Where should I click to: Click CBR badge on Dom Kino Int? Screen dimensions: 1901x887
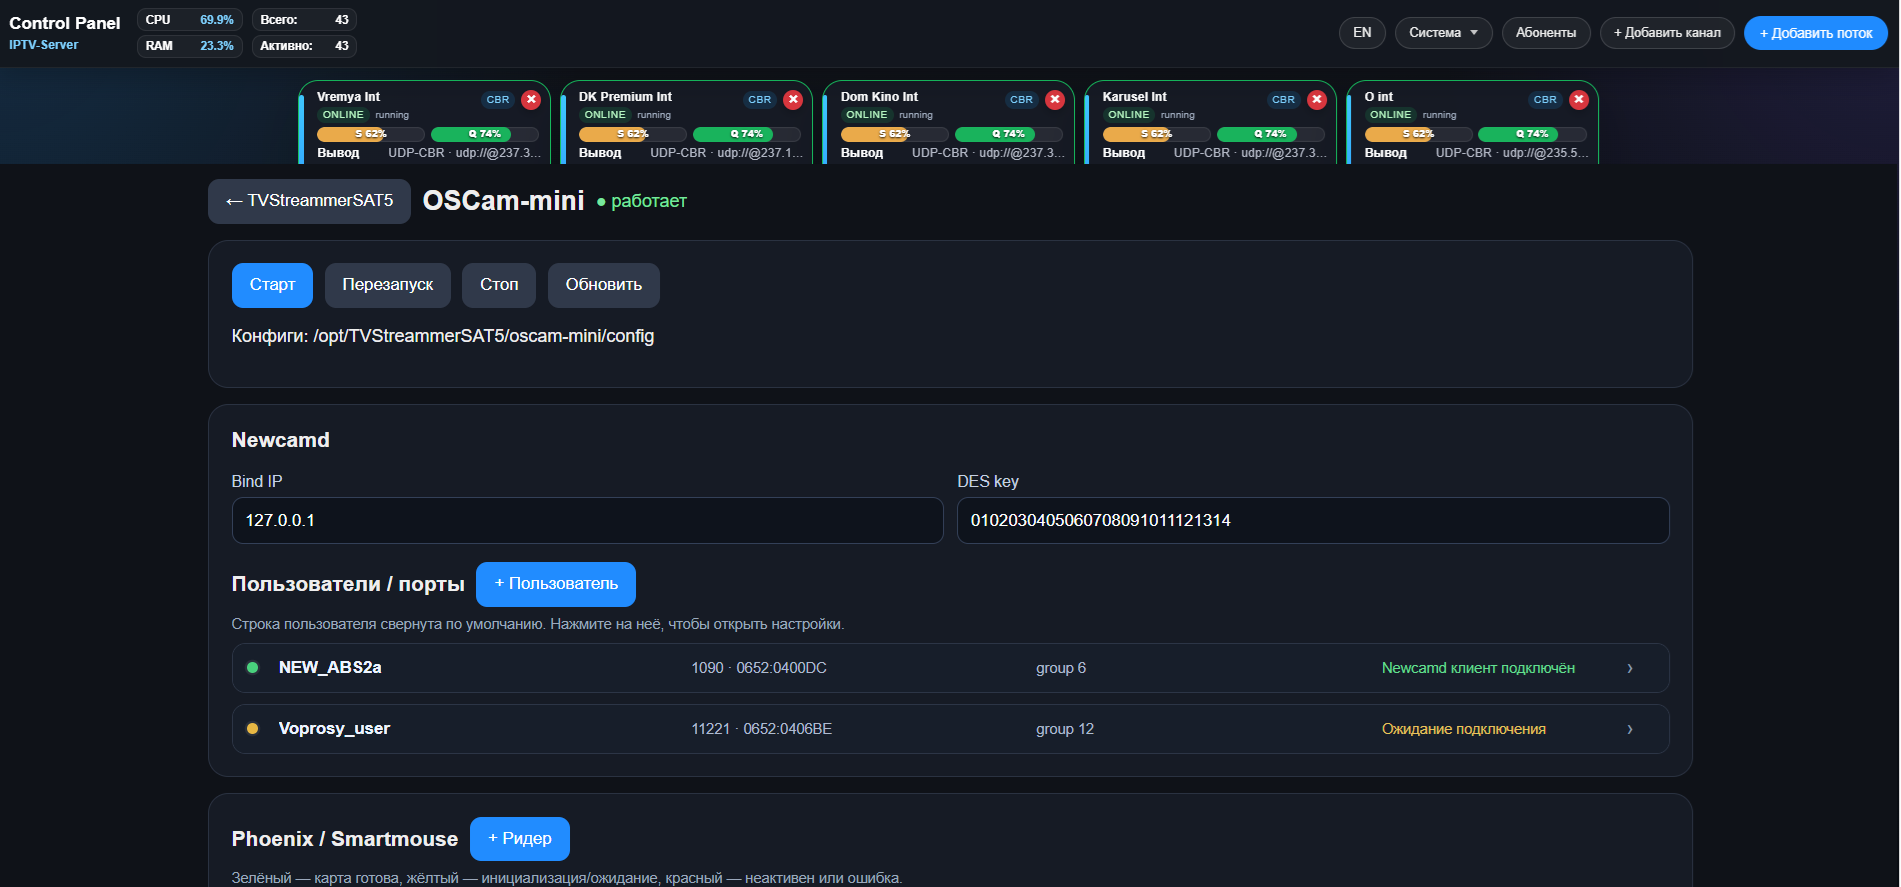[1022, 100]
